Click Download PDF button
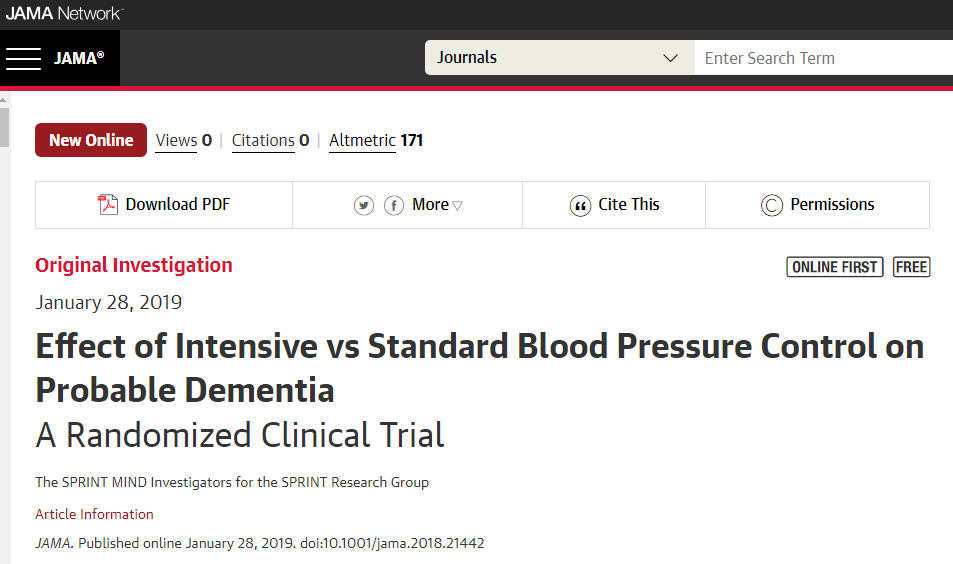 coord(163,205)
